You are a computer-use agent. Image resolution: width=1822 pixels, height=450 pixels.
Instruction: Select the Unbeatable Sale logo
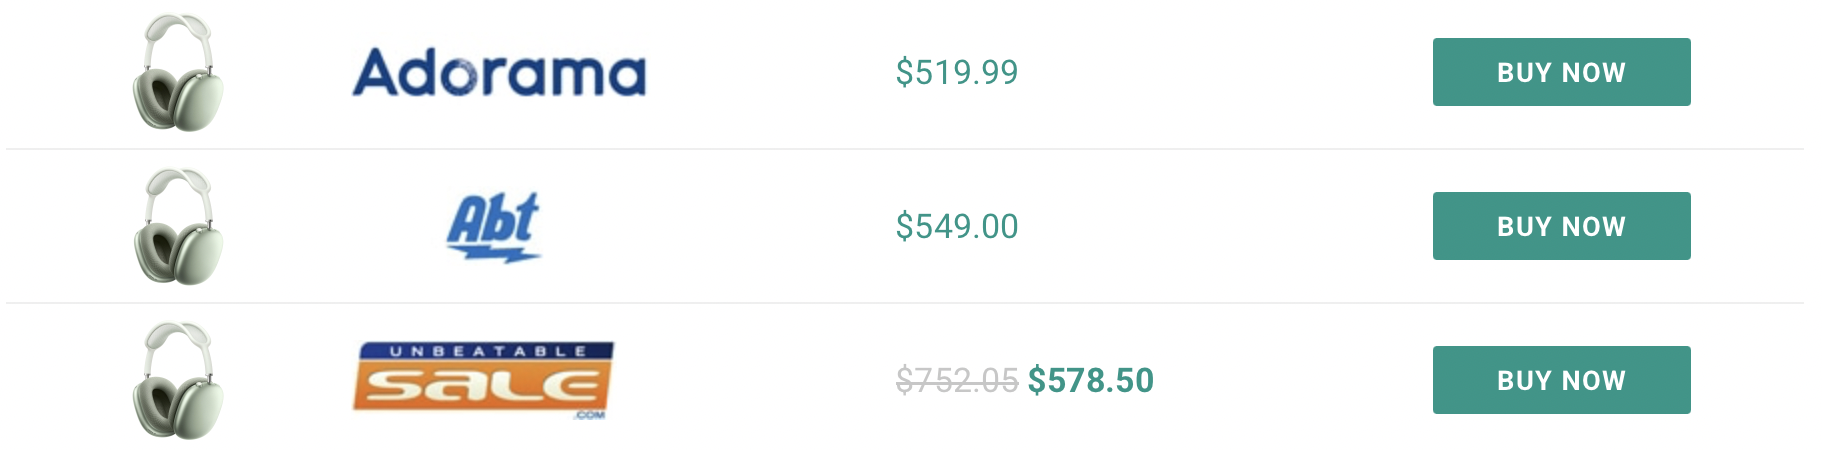tap(484, 380)
